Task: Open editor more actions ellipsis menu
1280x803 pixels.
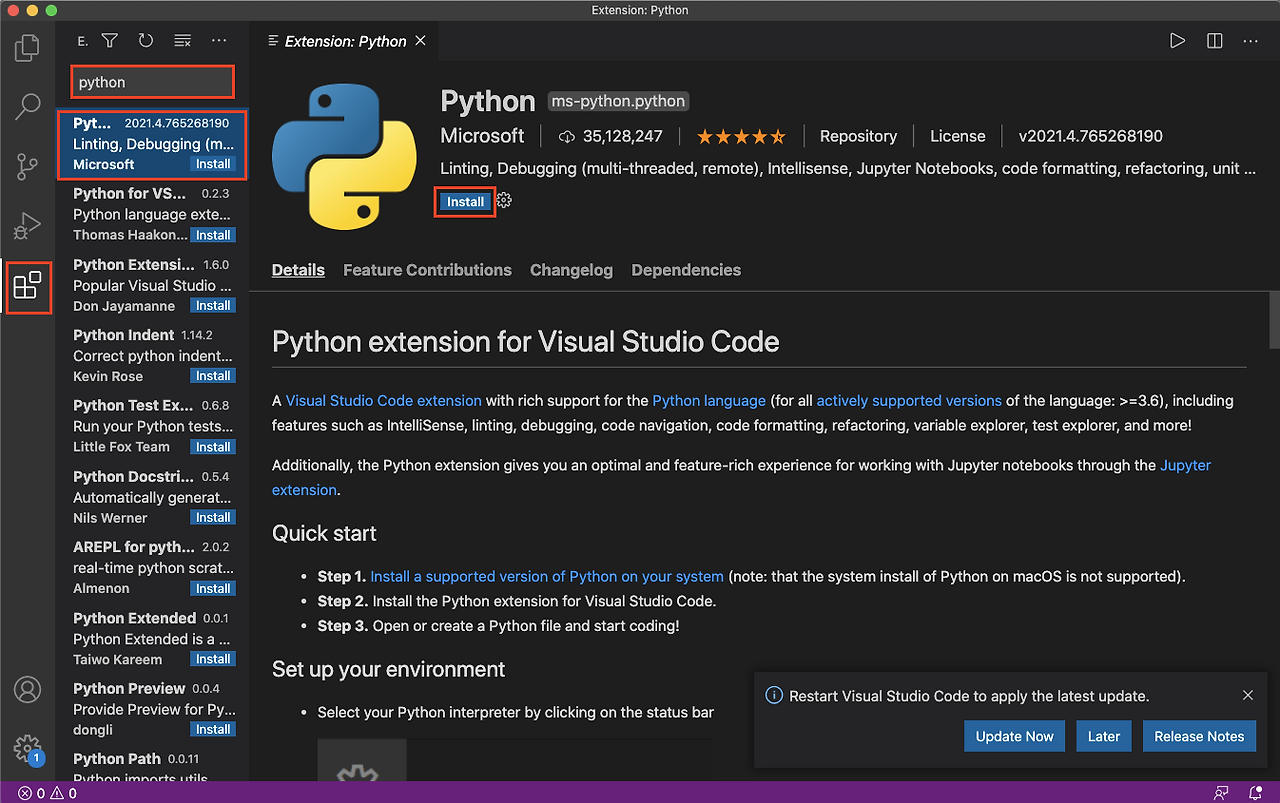Action: [1250, 41]
